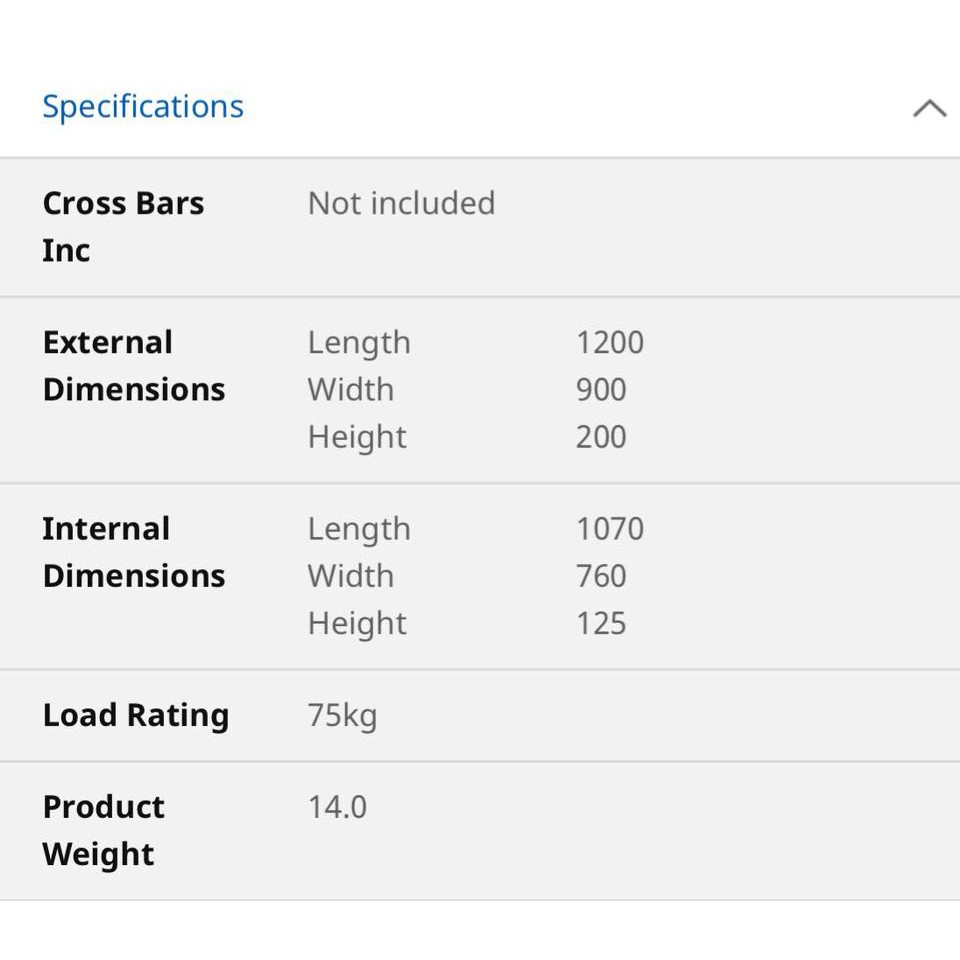Click the internal Height value 125
The width and height of the screenshot is (960, 960).
tap(601, 623)
